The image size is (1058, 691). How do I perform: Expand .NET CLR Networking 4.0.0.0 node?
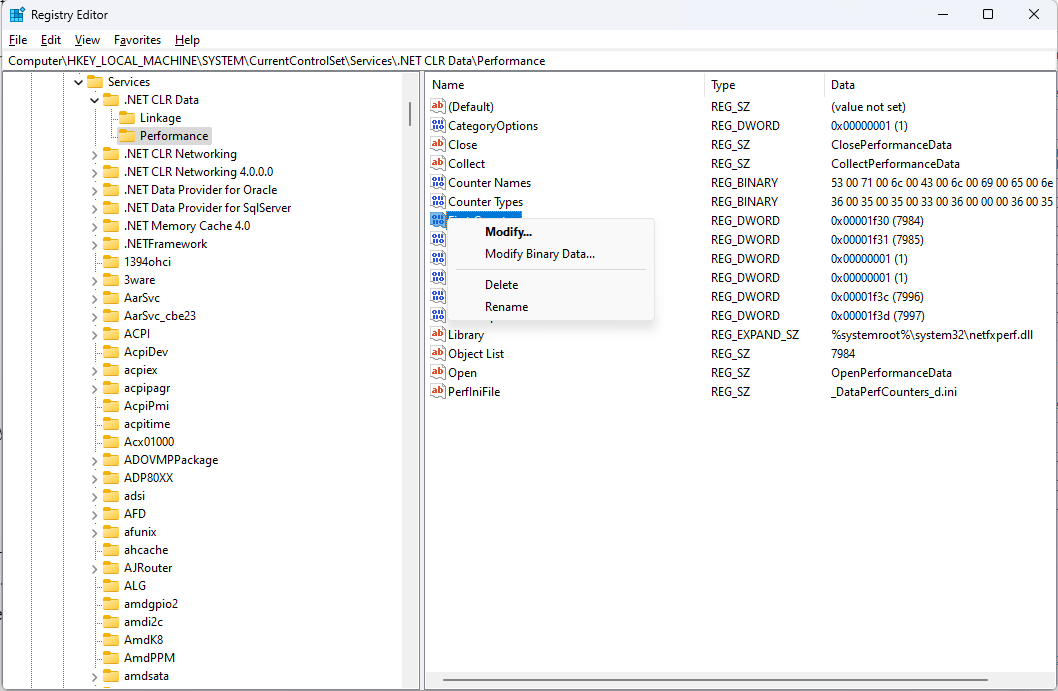pos(94,173)
